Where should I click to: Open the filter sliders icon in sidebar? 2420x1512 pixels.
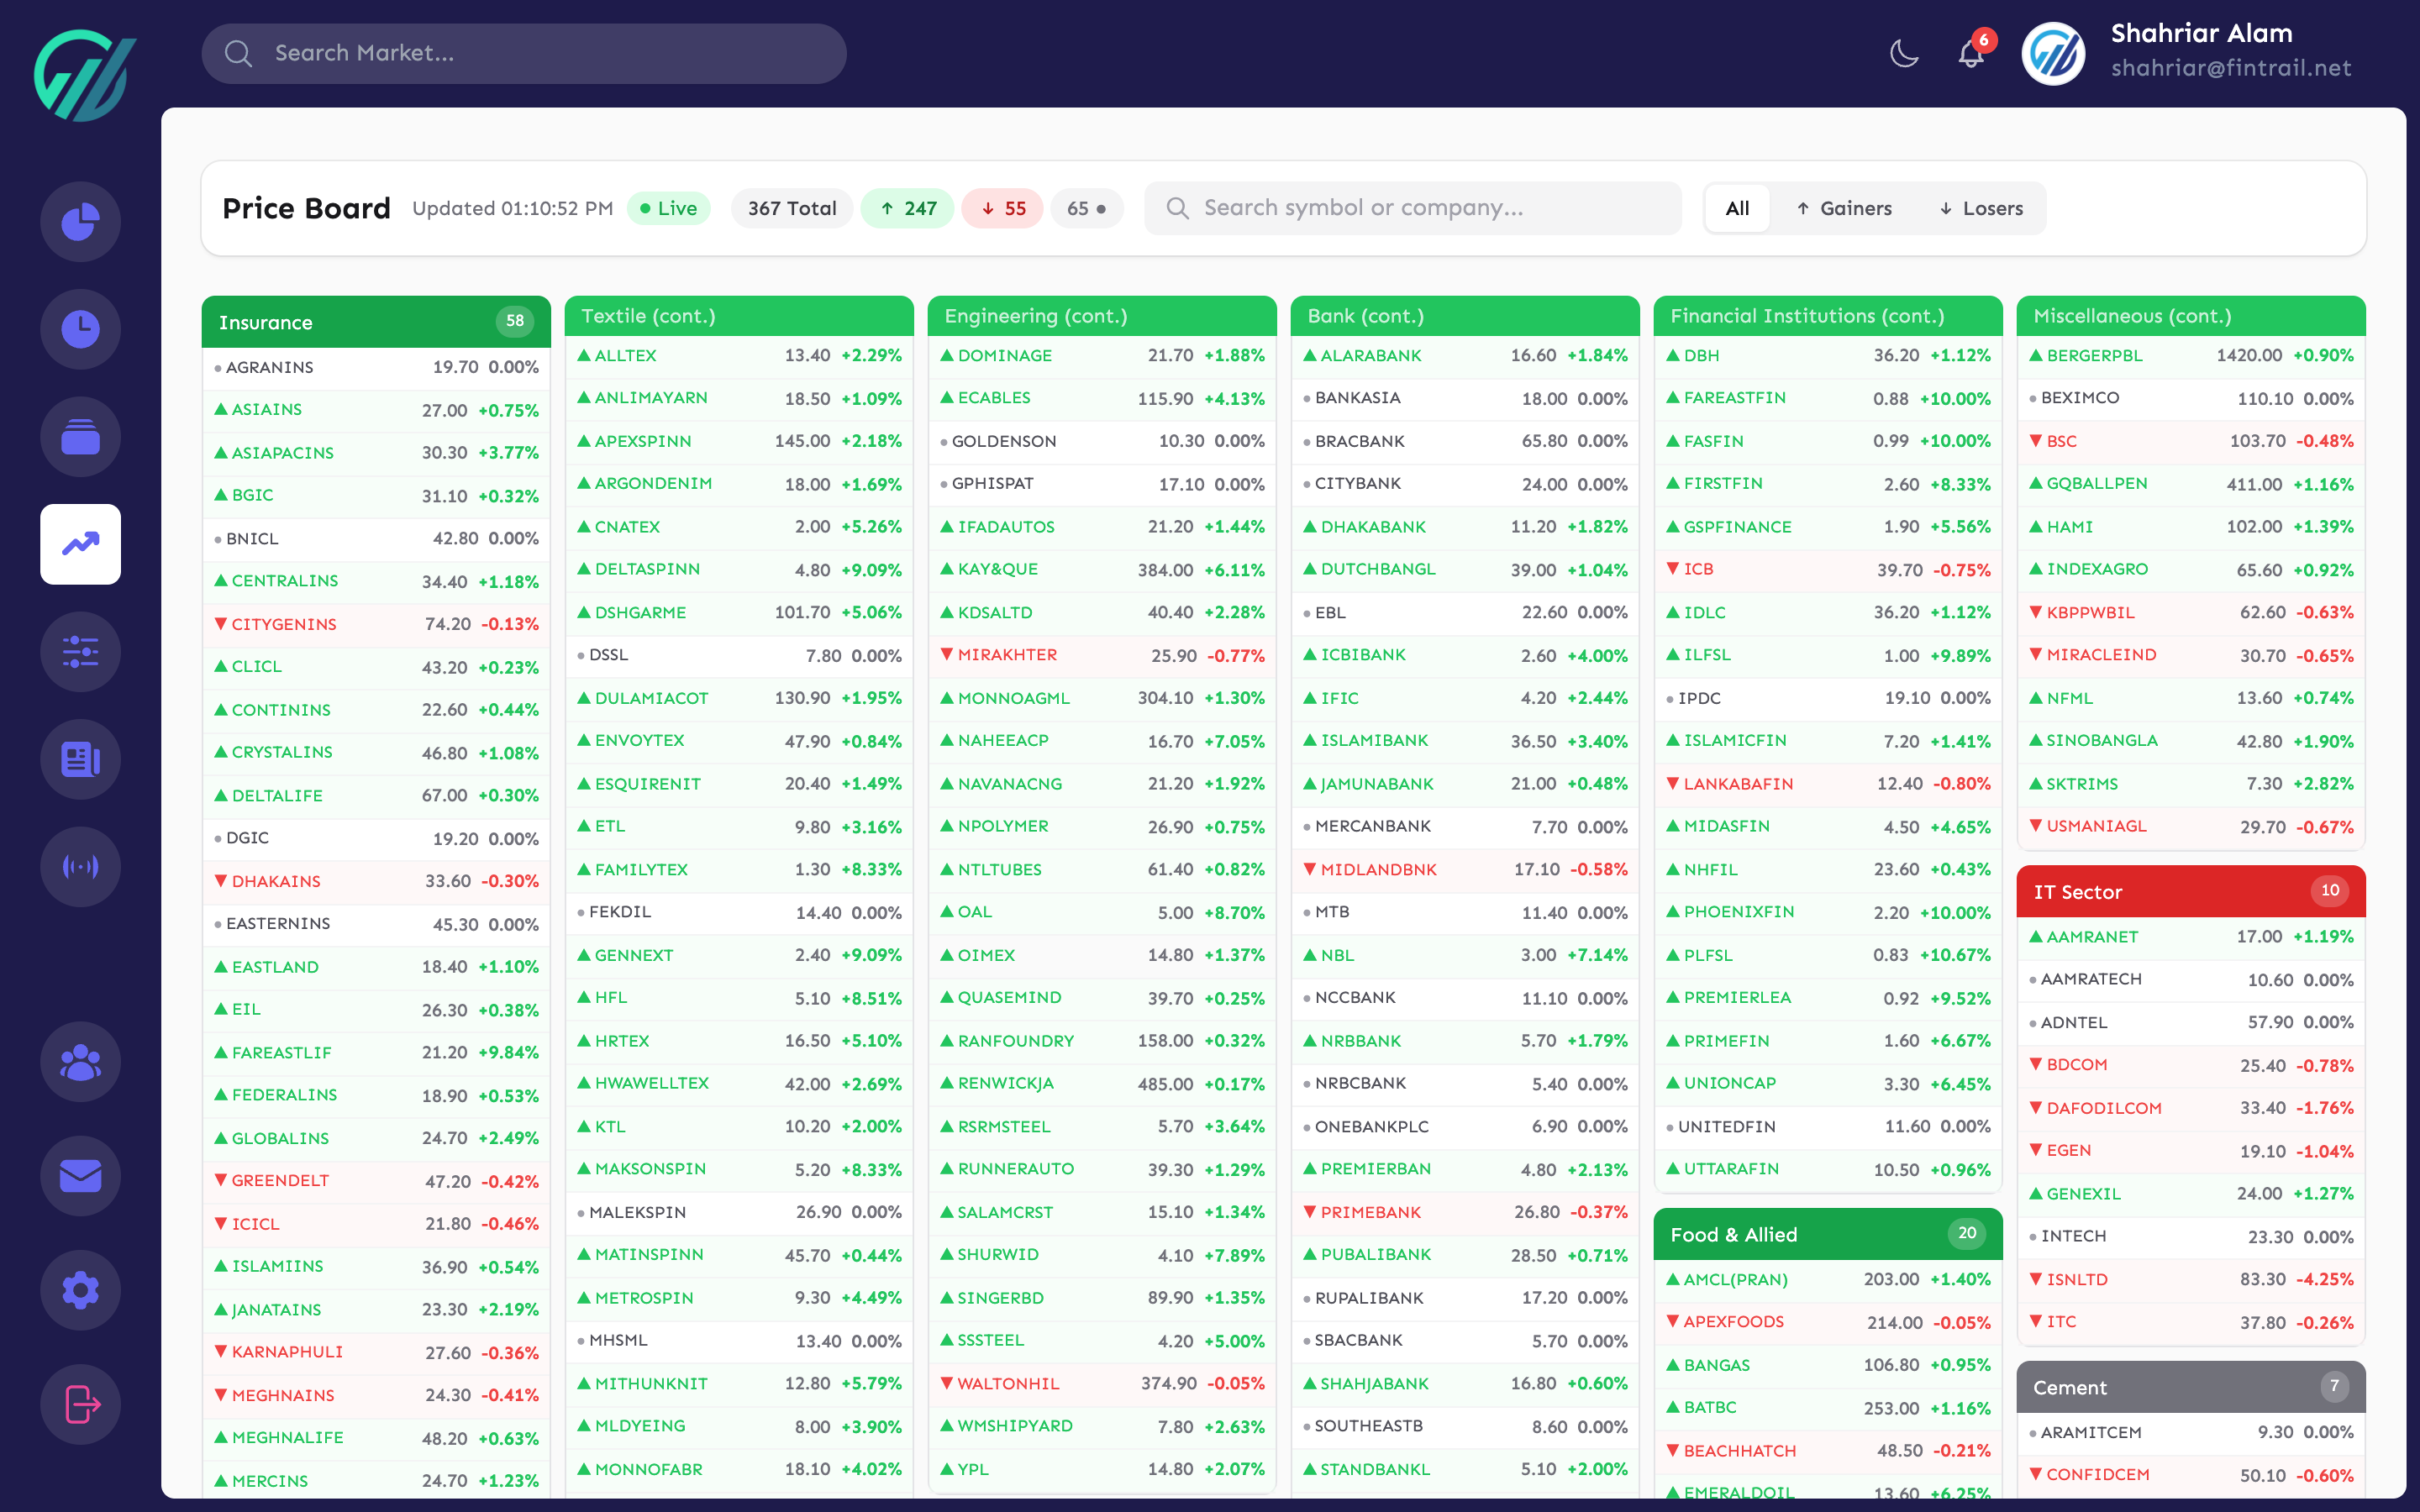(x=80, y=652)
